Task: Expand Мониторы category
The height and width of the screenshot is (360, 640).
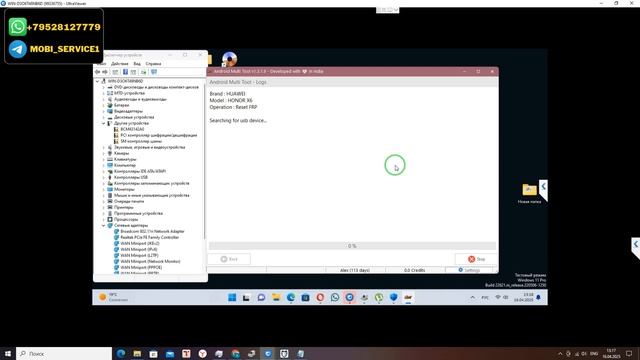Action: point(104,189)
